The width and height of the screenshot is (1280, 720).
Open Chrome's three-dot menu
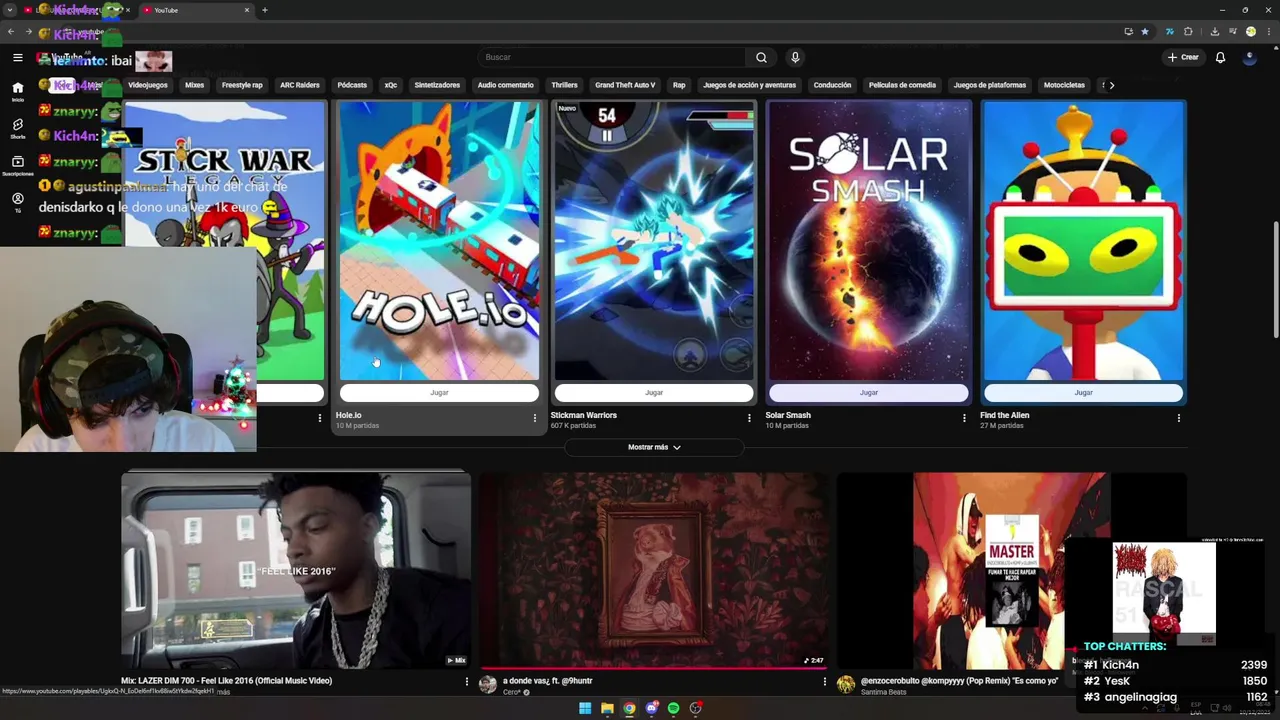pyautogui.click(x=1267, y=31)
